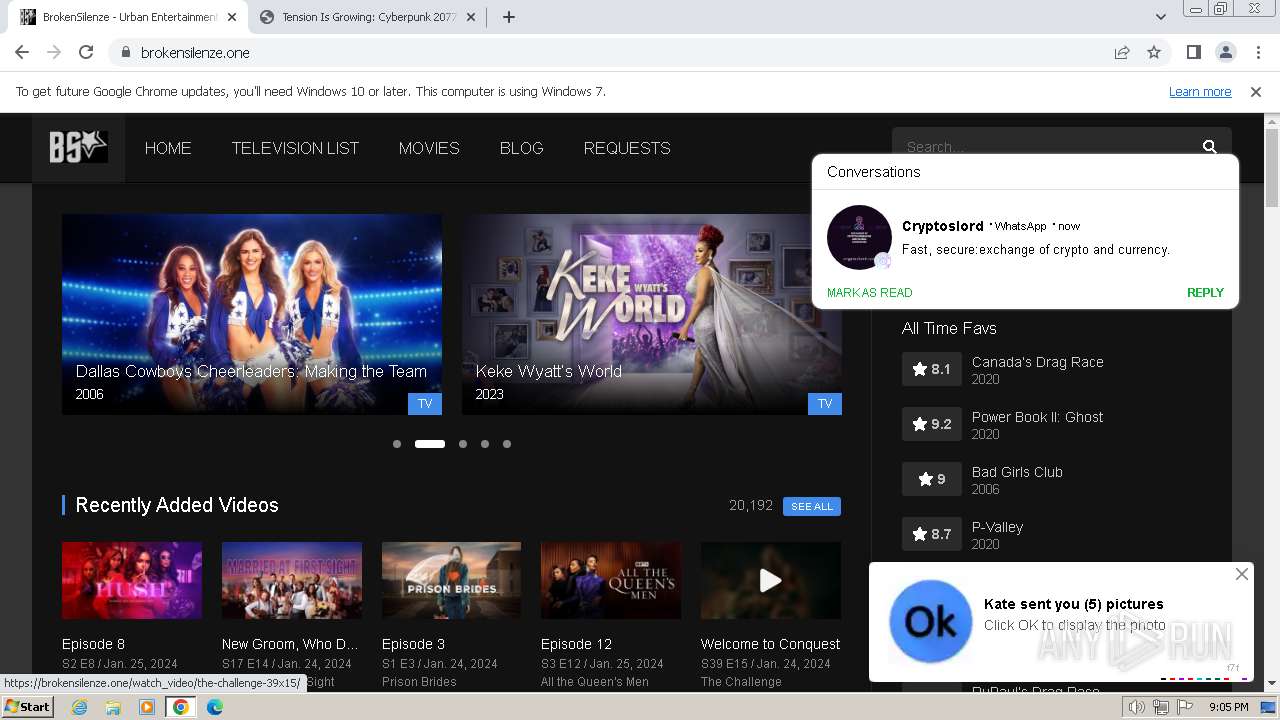
Task: Open the Episode 12 title link
Action: pyautogui.click(x=576, y=644)
